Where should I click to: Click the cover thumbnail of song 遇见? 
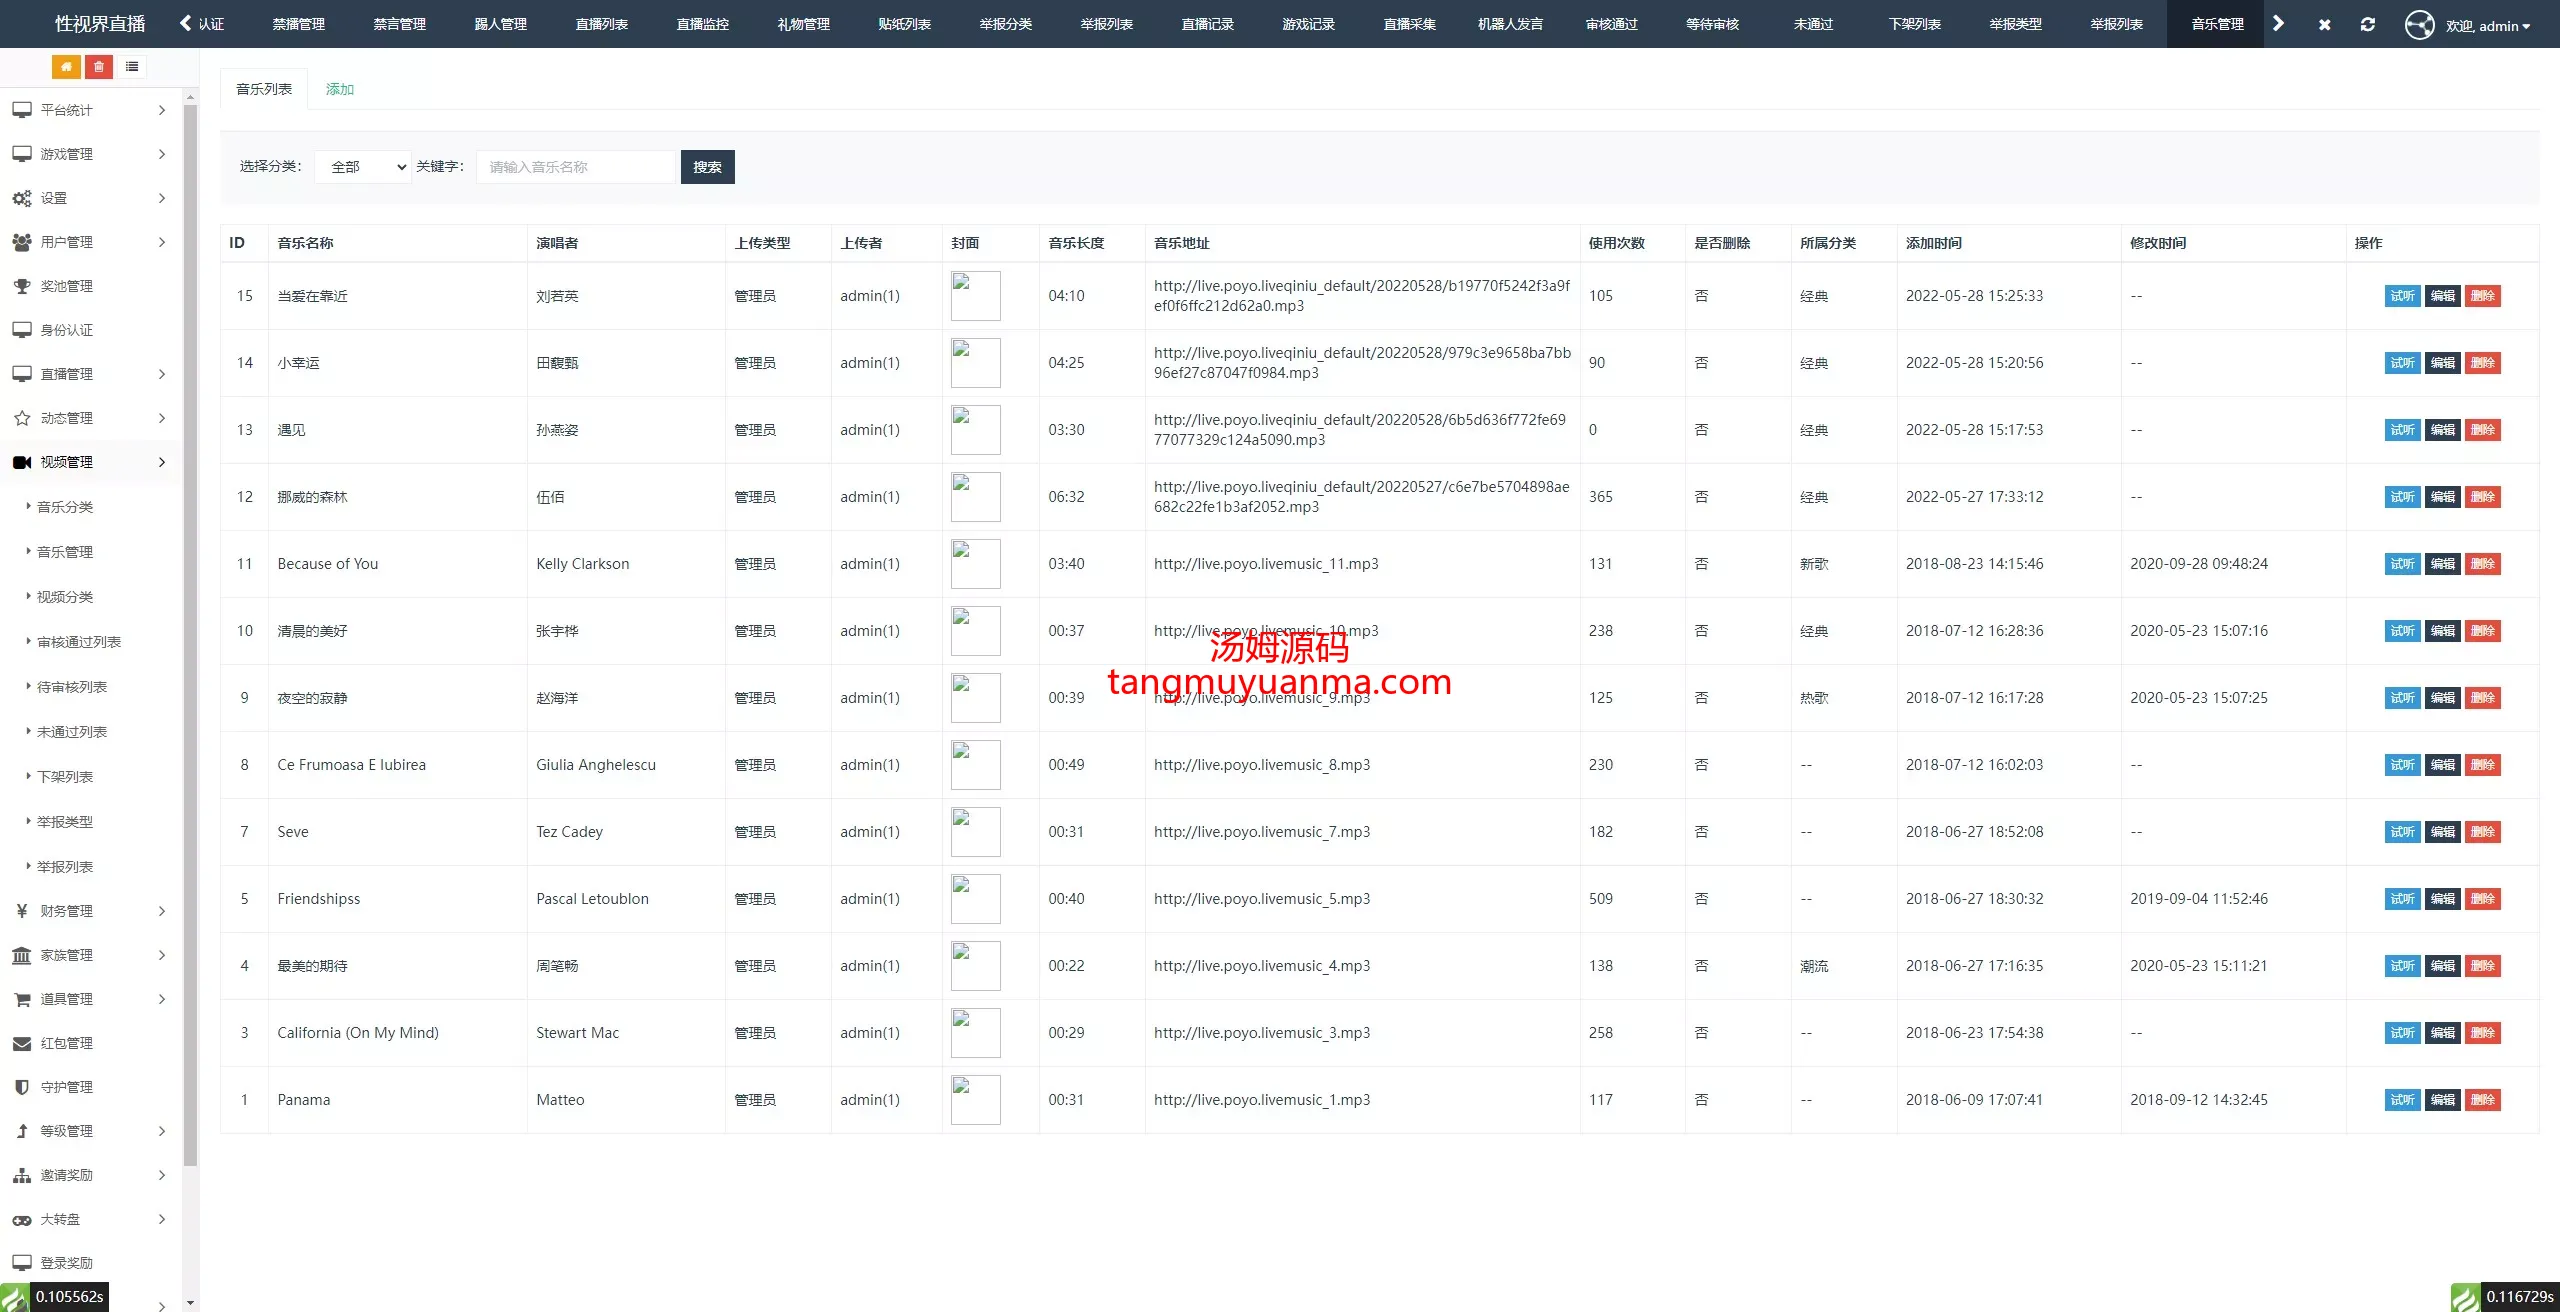coord(975,430)
